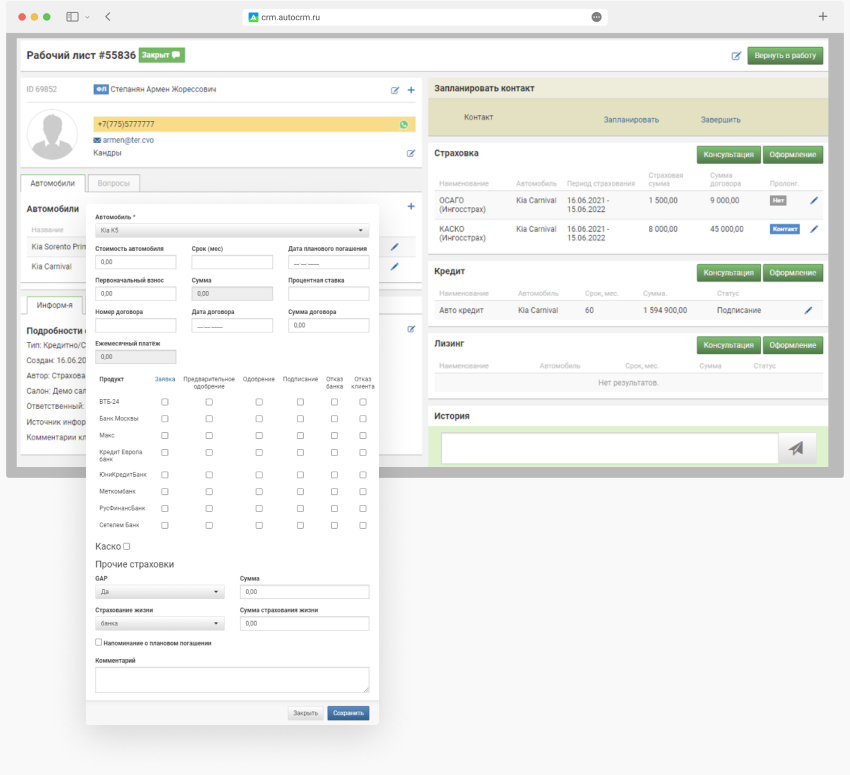Open Страхование жизни dropdown

159,623
